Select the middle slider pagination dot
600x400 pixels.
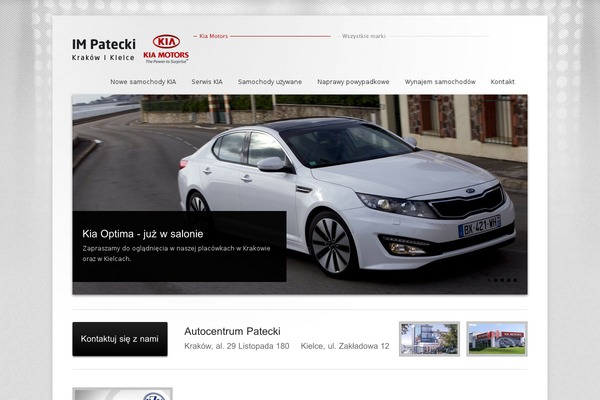[503, 280]
